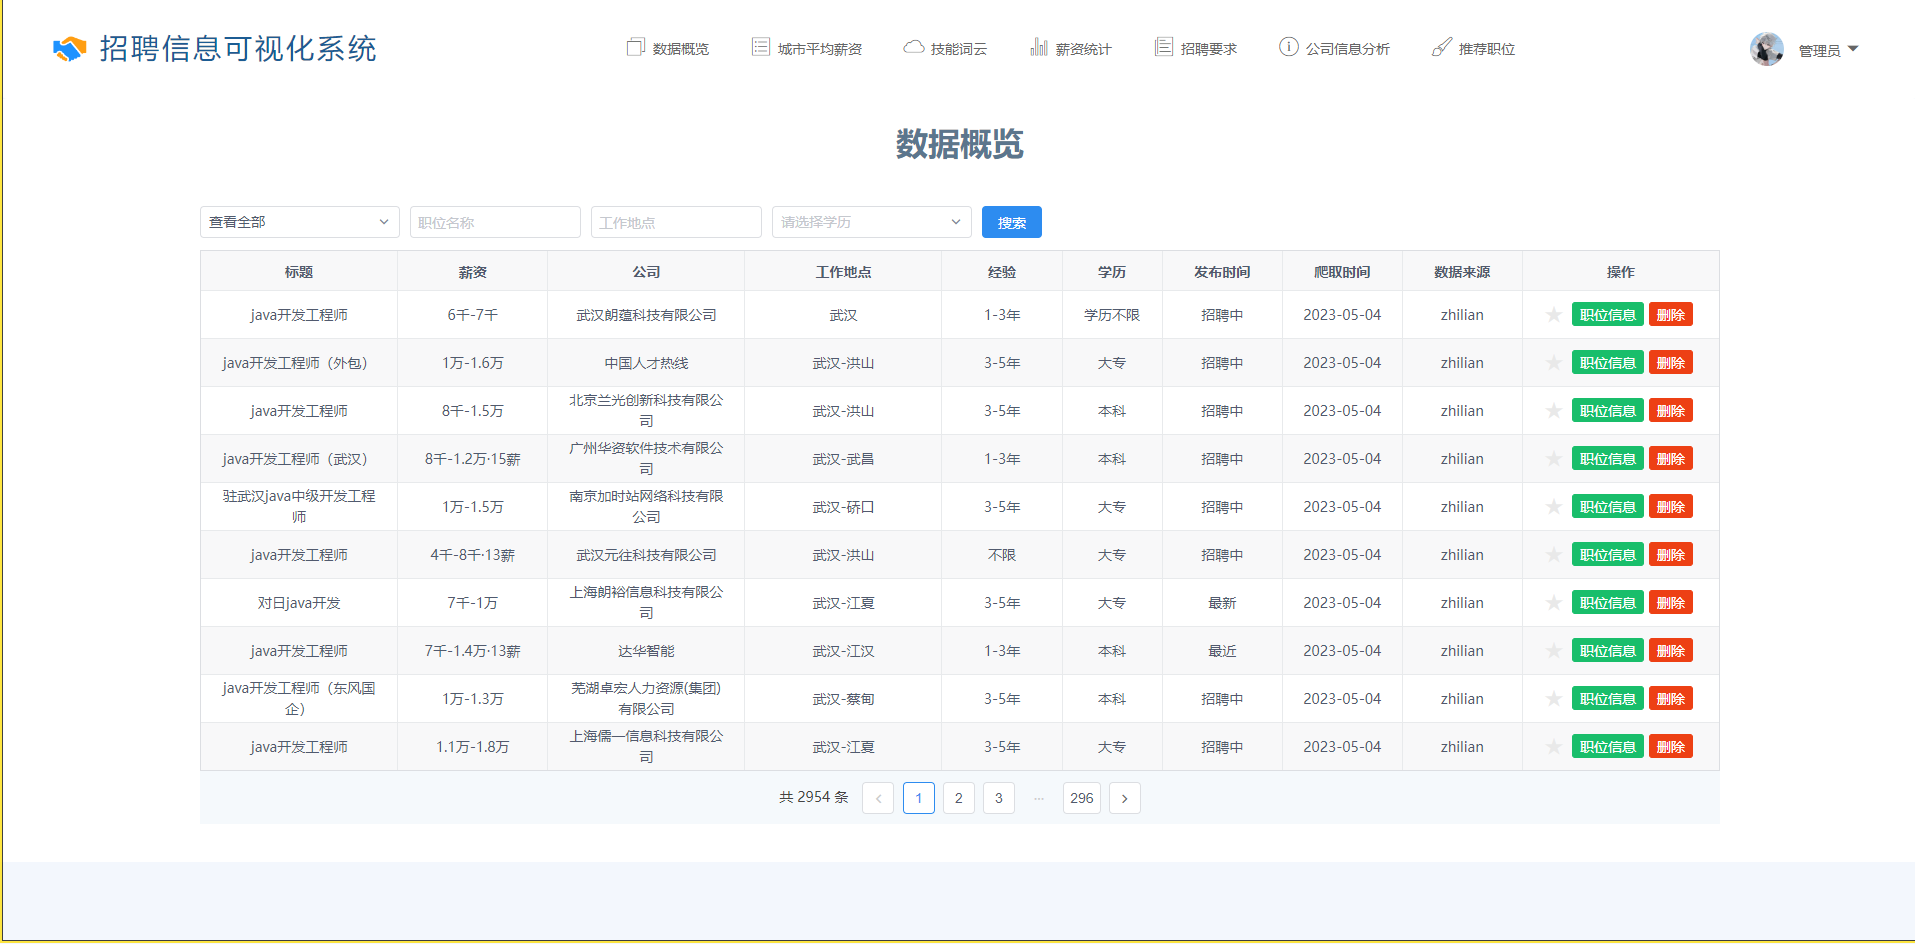Open 职位信息 for 对日java开发
Screen dimensions: 1915x944
click(1608, 603)
